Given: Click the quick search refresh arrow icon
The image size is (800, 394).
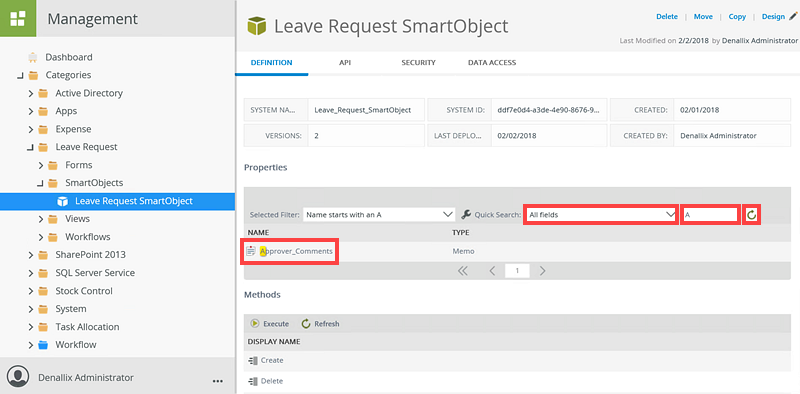Looking at the screenshot, I should pos(752,215).
